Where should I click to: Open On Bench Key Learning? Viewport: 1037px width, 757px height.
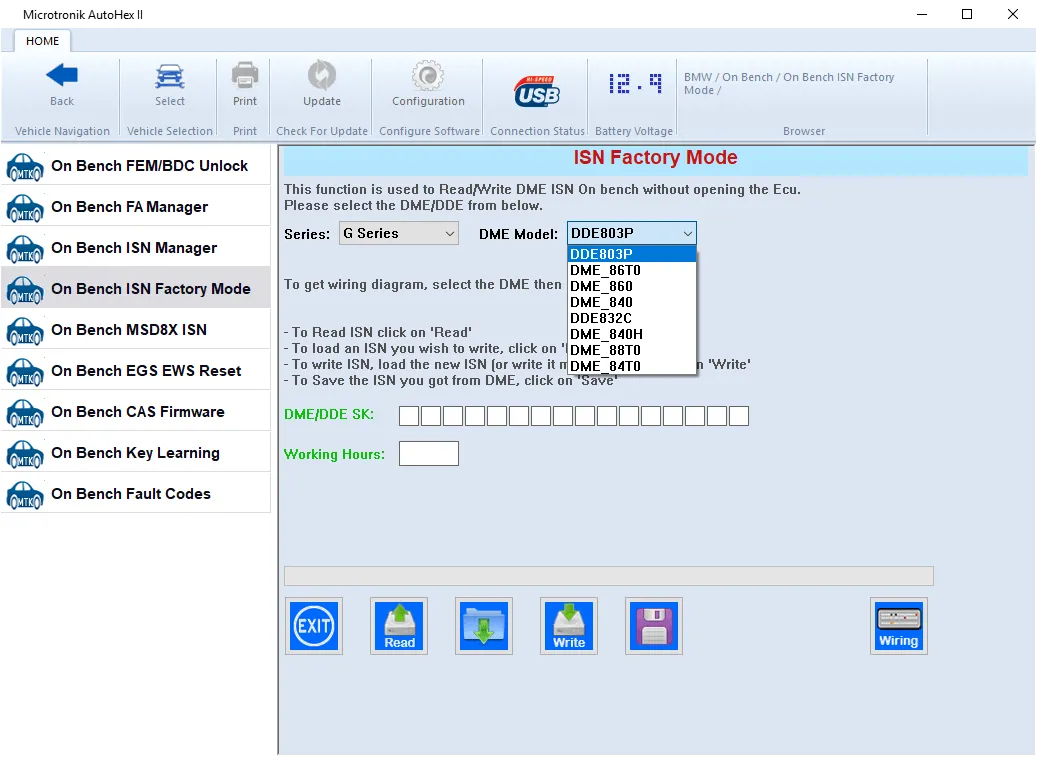click(x=136, y=453)
